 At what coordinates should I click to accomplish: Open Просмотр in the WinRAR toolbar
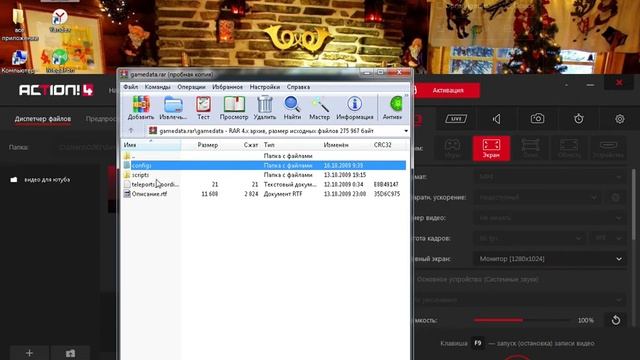click(x=234, y=108)
